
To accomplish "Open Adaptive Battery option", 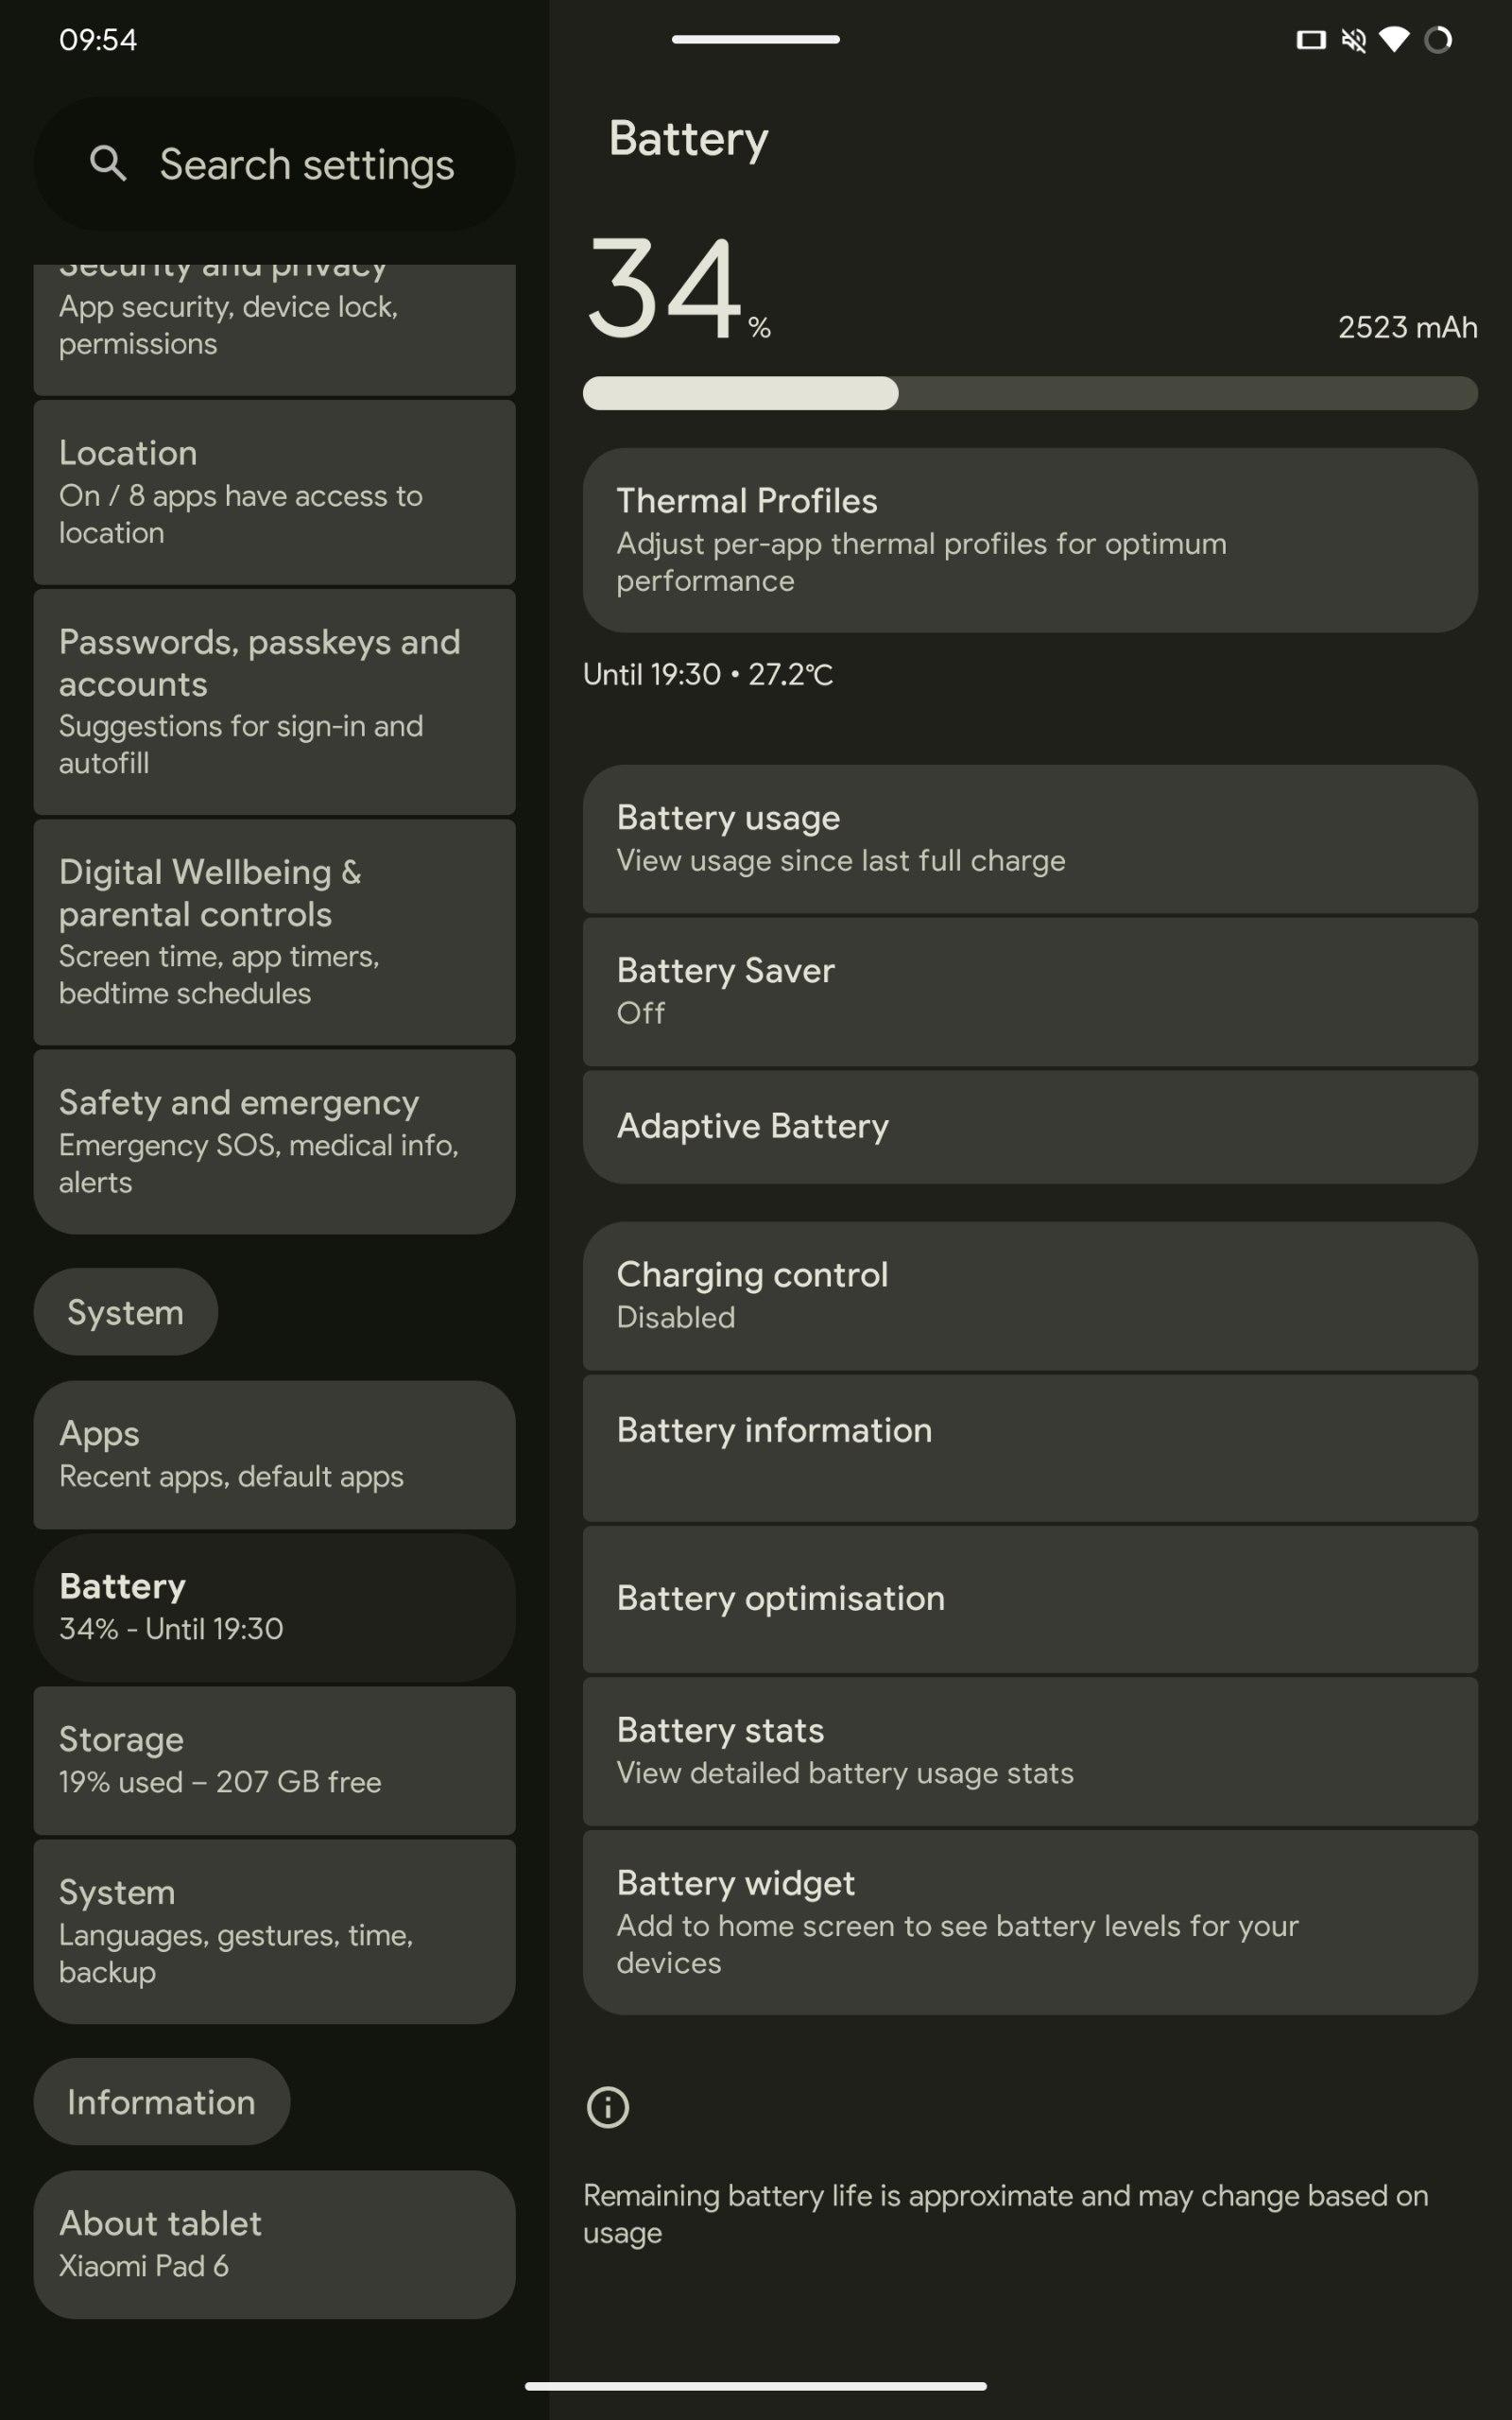I will point(1030,1126).
